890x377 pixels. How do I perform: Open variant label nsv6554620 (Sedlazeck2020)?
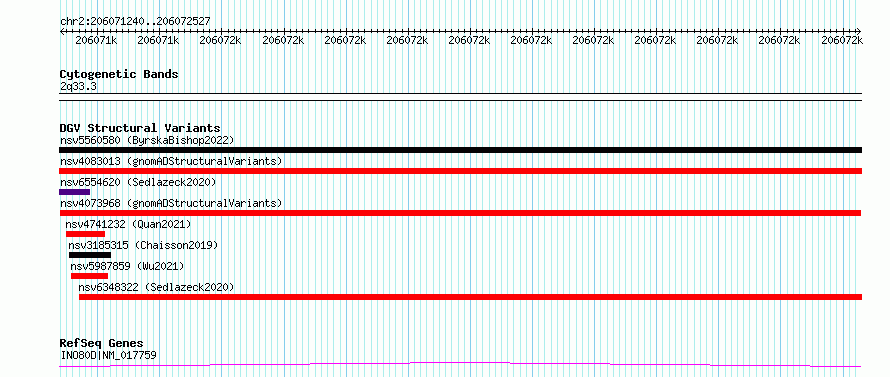coord(138,182)
